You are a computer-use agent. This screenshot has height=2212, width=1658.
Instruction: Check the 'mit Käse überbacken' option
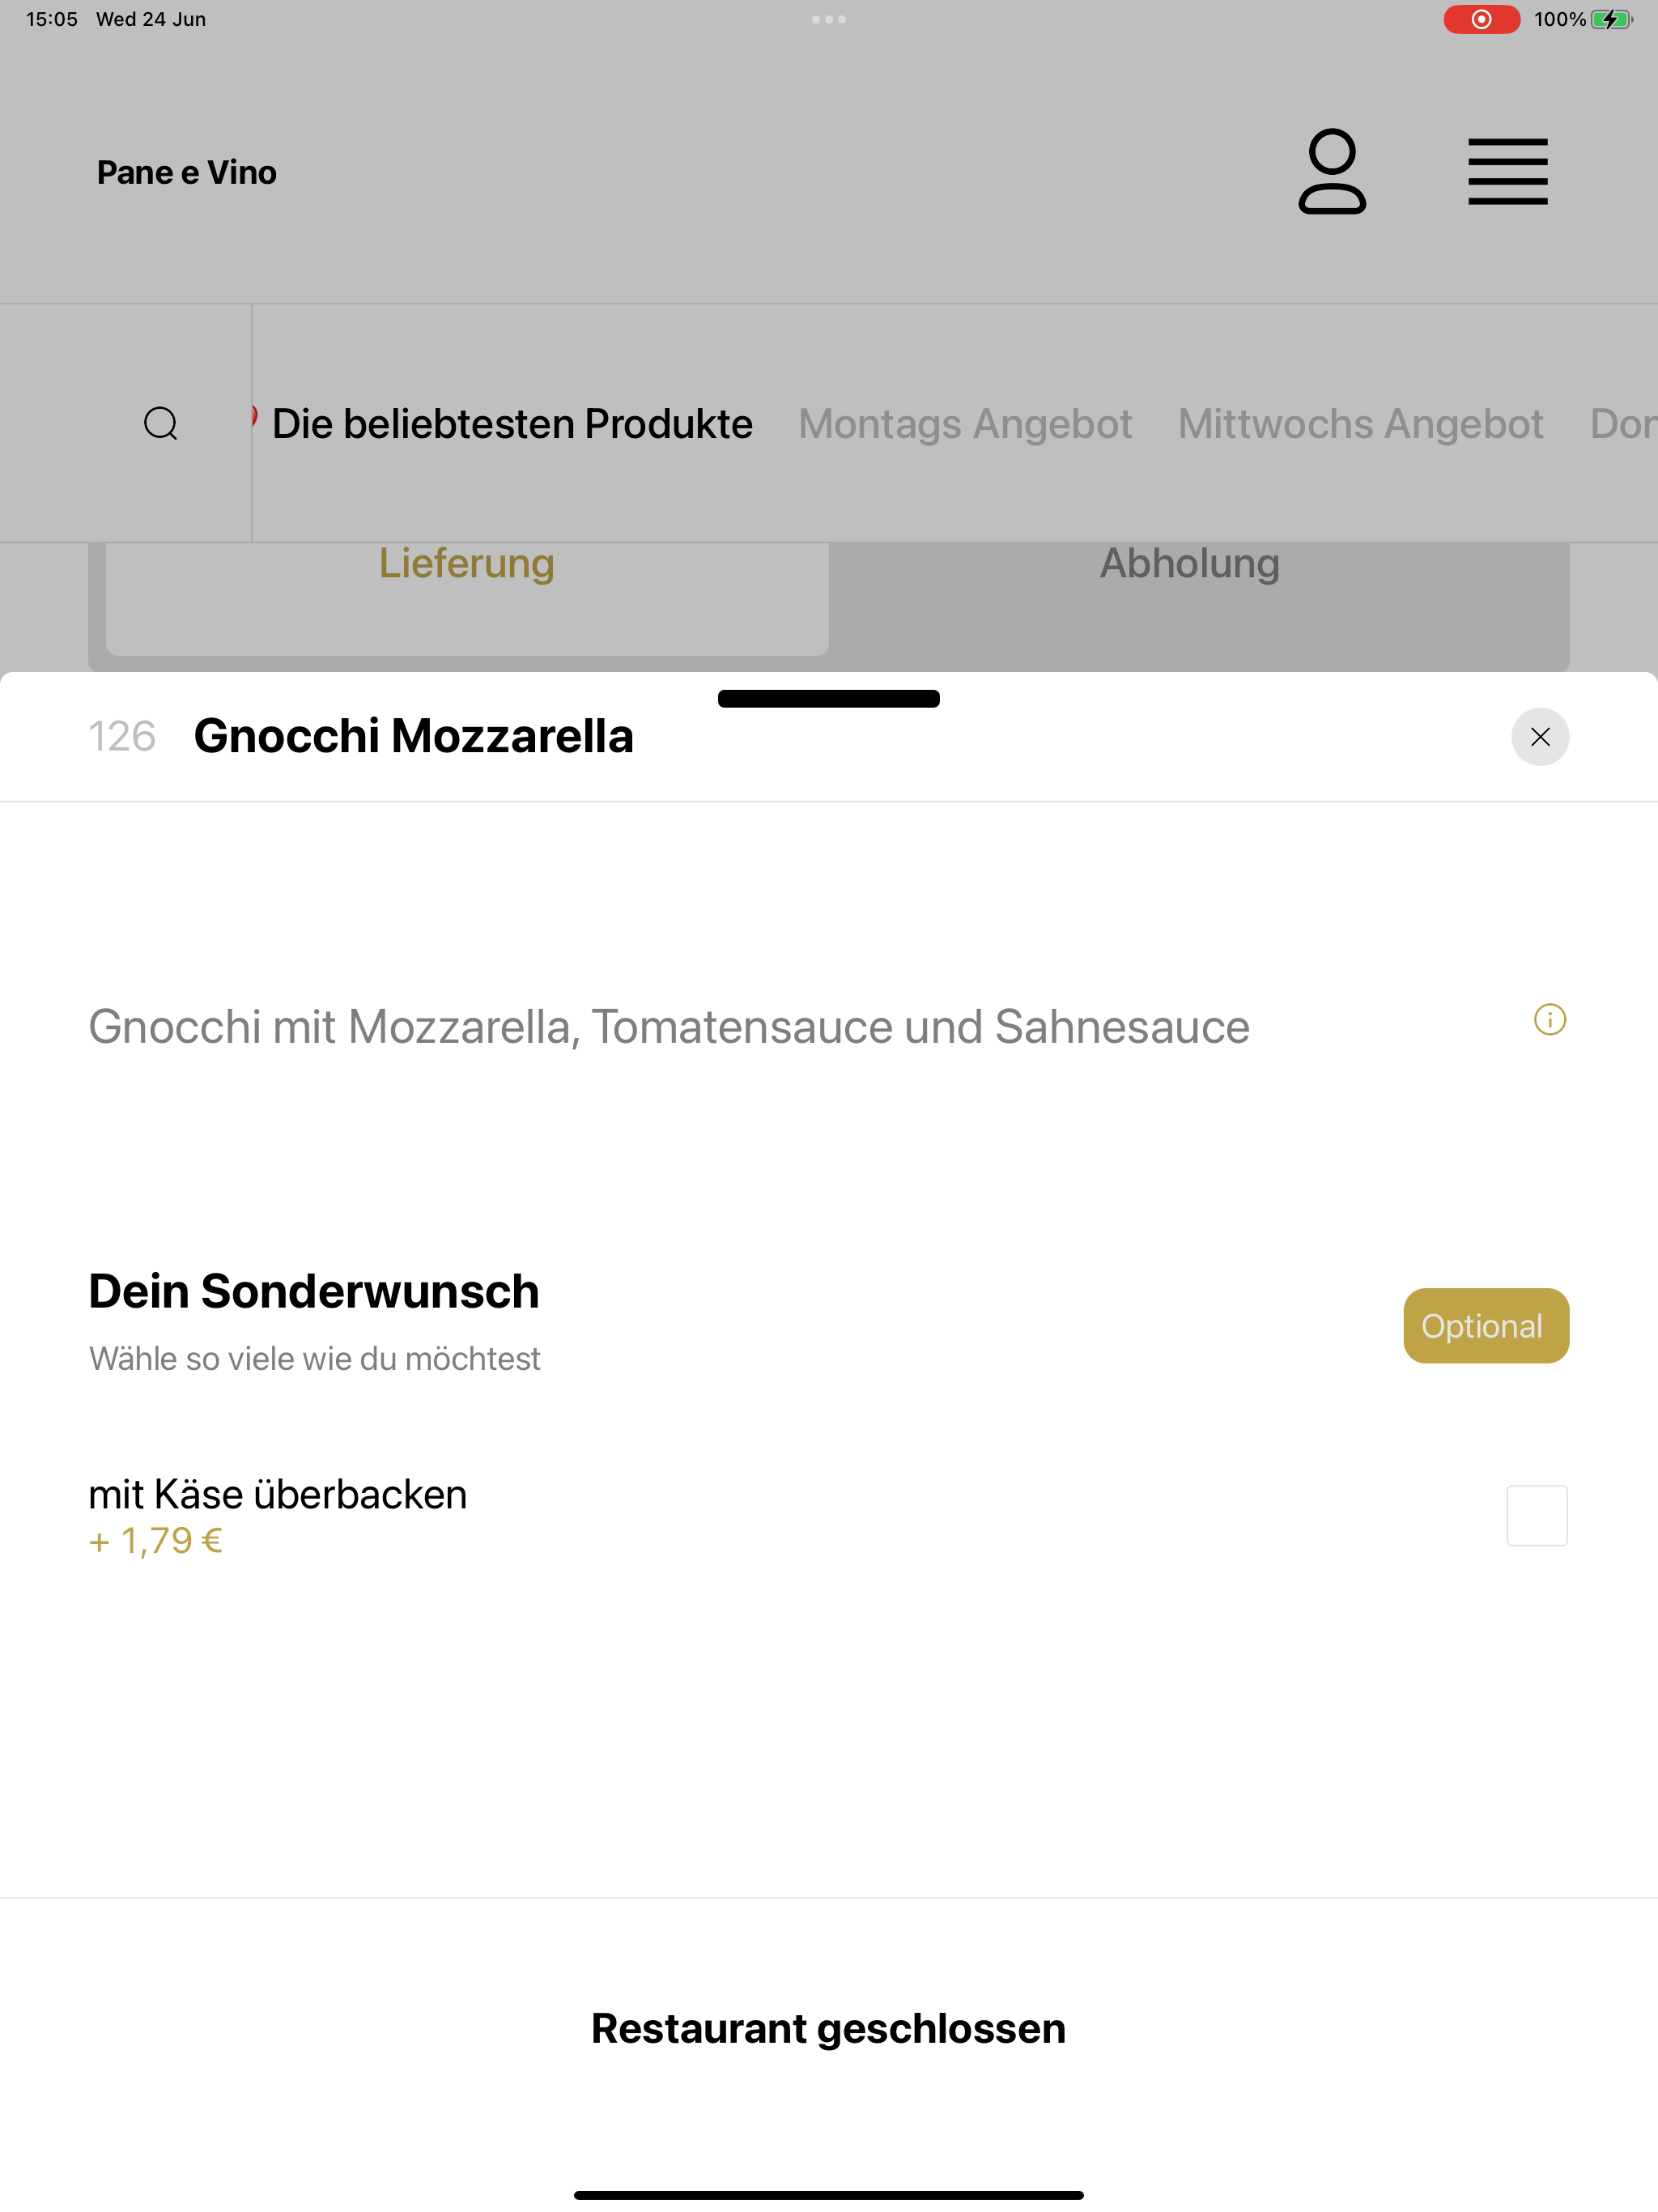[x=1537, y=1516]
